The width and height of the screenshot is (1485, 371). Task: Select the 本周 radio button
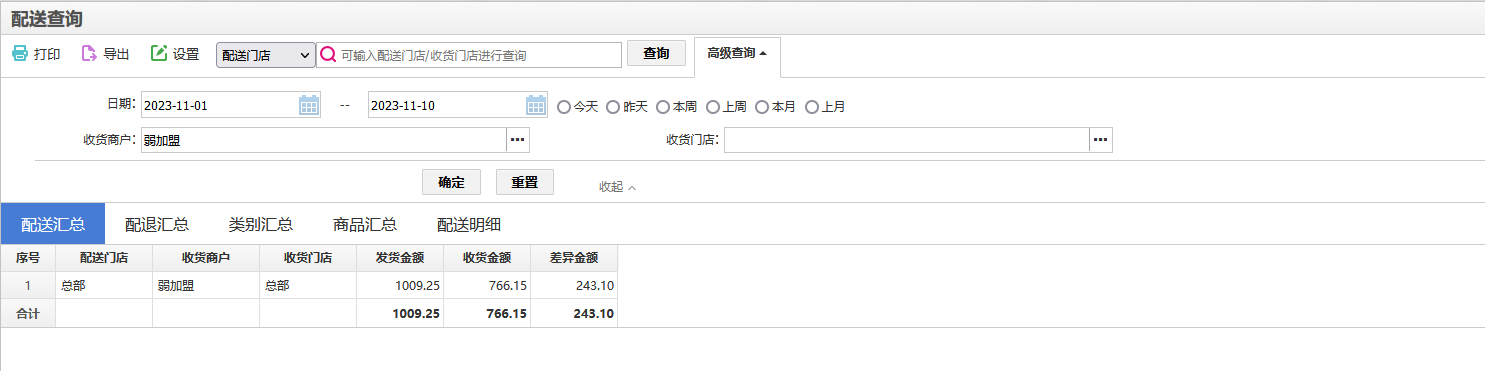click(663, 106)
